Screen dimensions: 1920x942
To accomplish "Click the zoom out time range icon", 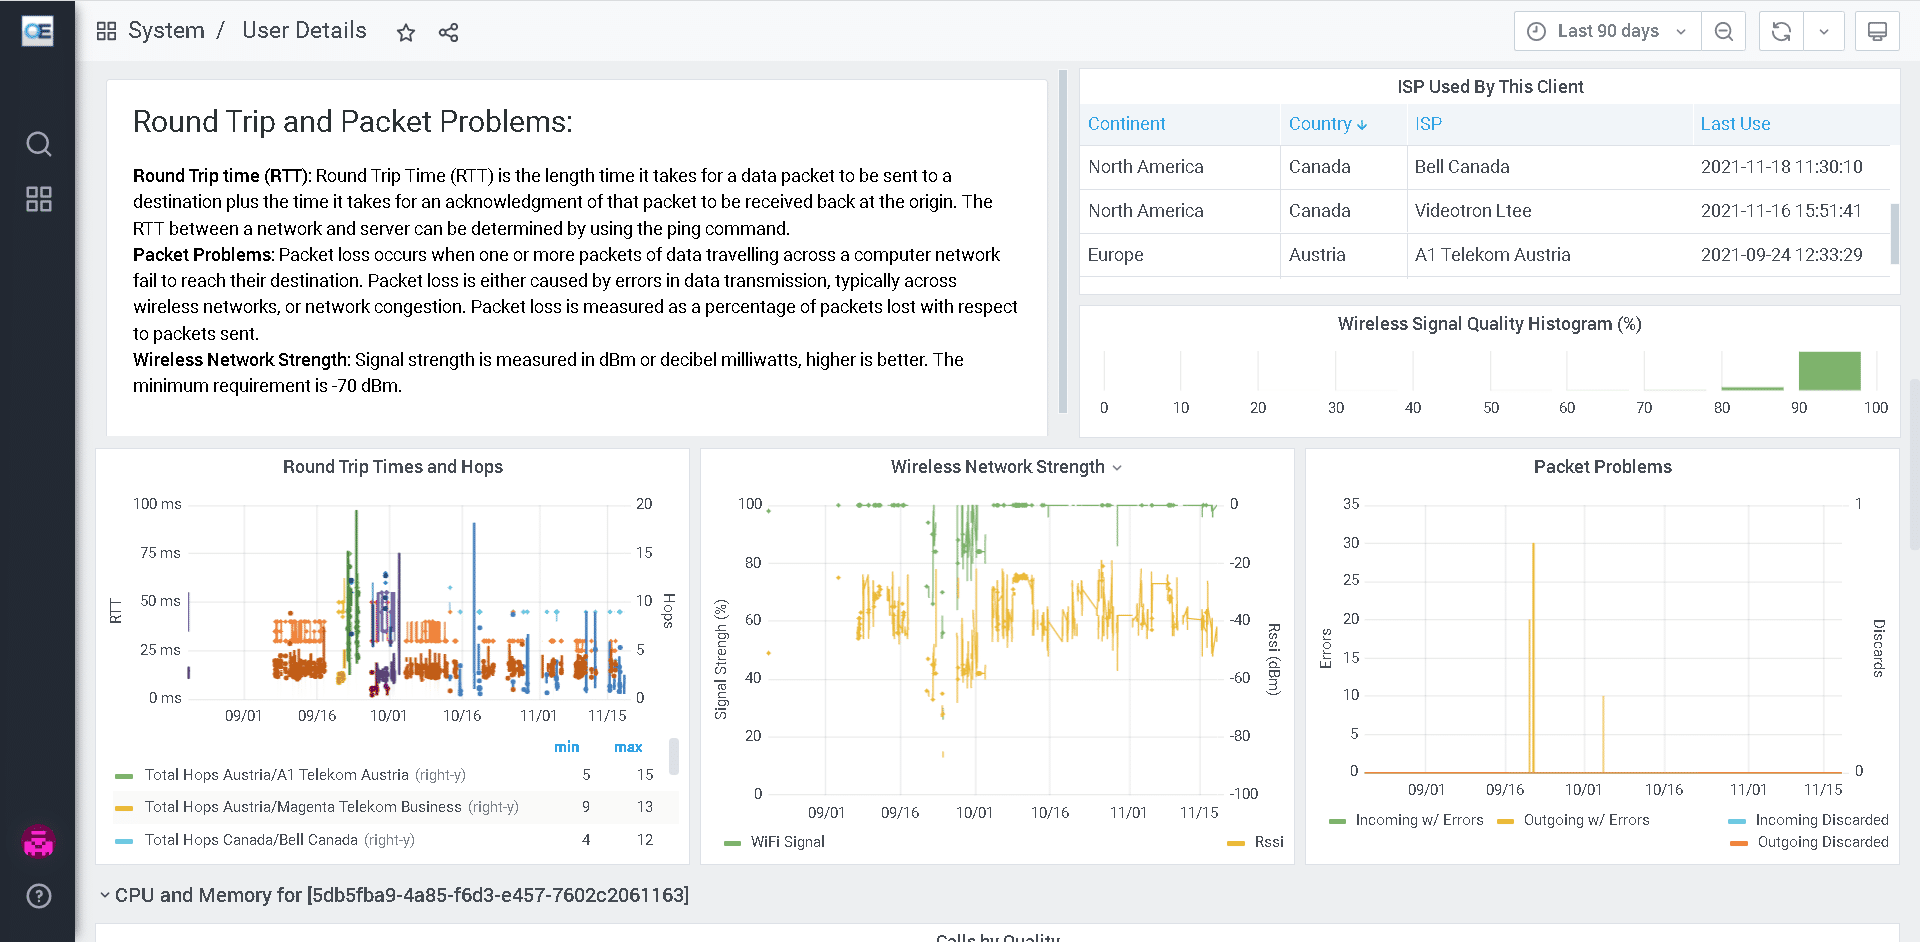I will pyautogui.click(x=1723, y=31).
